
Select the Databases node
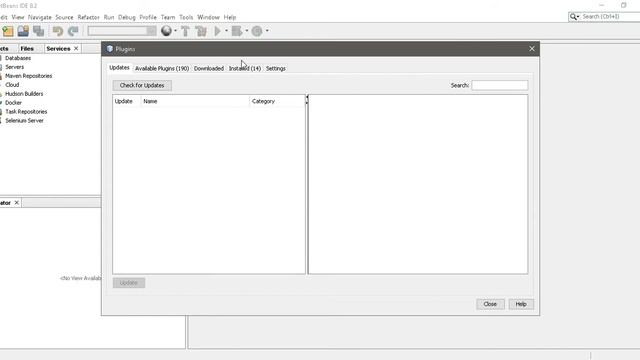pyautogui.click(x=18, y=58)
